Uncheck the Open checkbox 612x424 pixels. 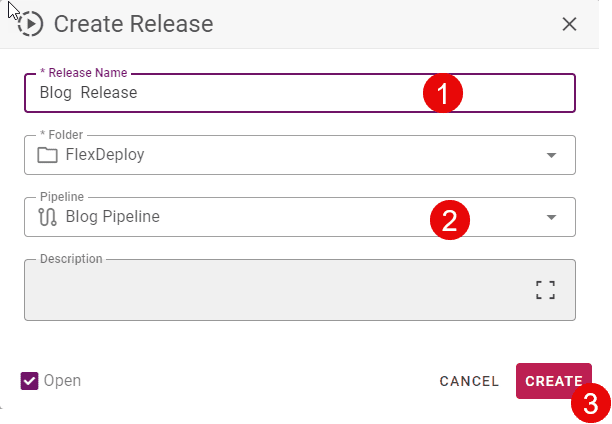click(29, 381)
